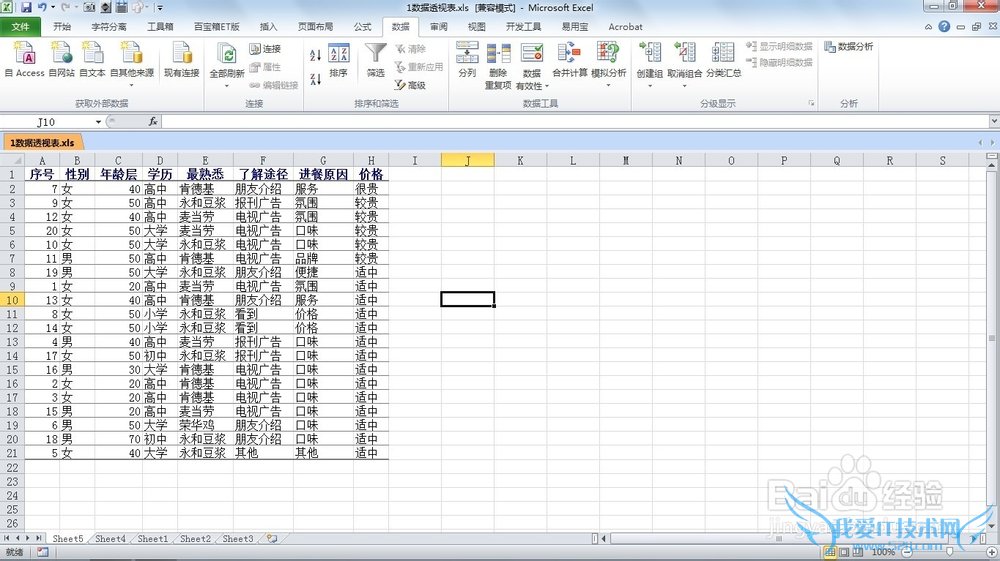Click the 分列 (Text to Columns) icon
This screenshot has width=1000, height=561.
pos(467,59)
